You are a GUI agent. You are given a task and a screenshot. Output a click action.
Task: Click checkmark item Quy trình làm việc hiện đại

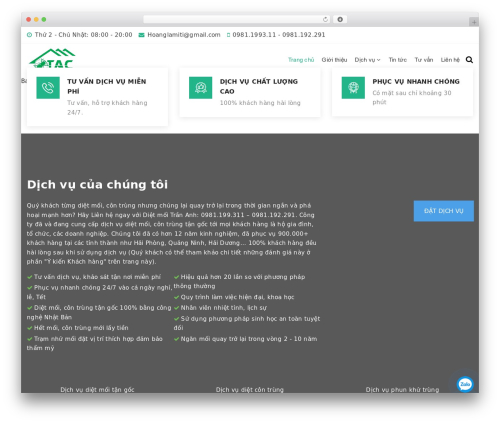pos(234,297)
